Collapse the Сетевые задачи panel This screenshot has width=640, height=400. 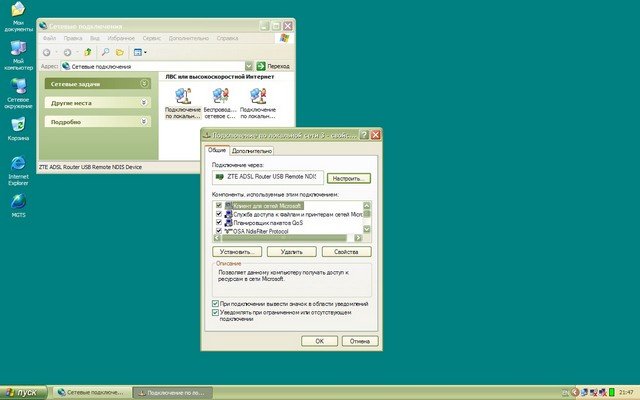(144, 83)
